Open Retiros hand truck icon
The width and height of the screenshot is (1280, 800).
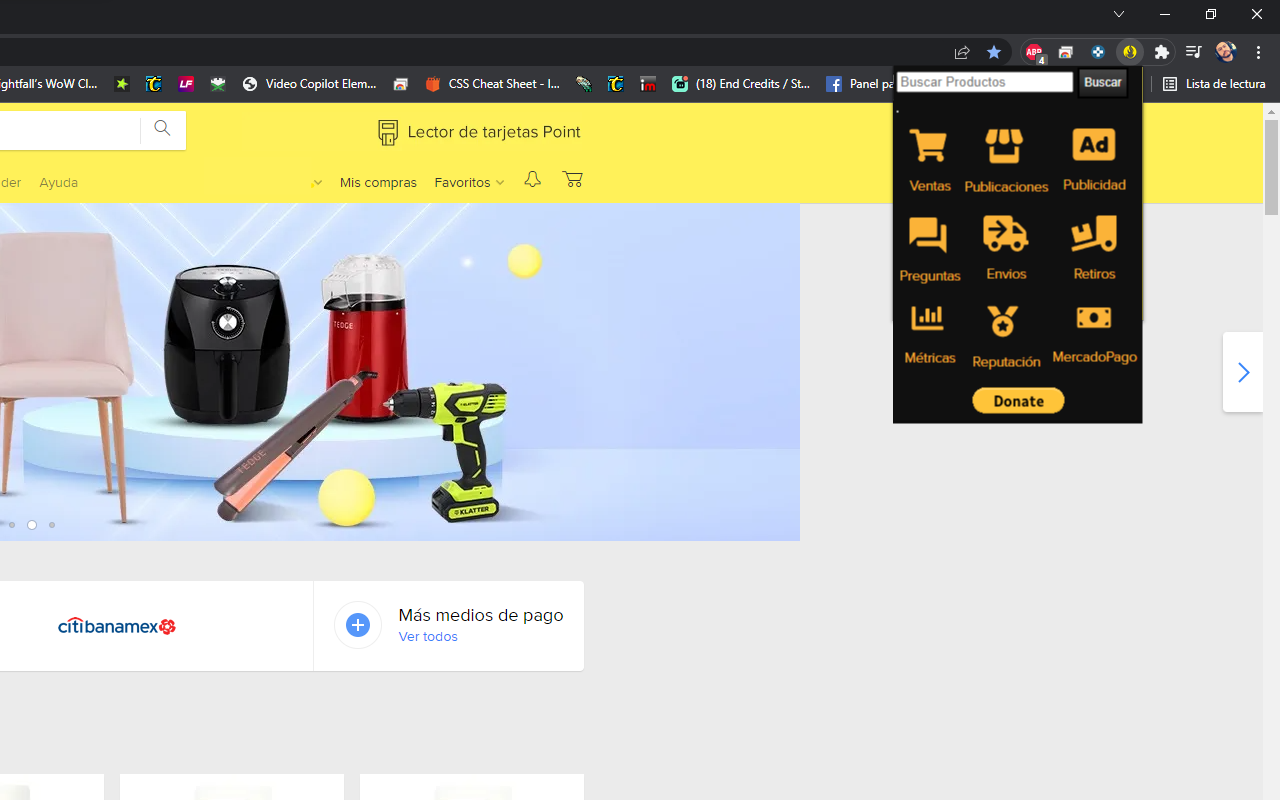[1093, 234]
